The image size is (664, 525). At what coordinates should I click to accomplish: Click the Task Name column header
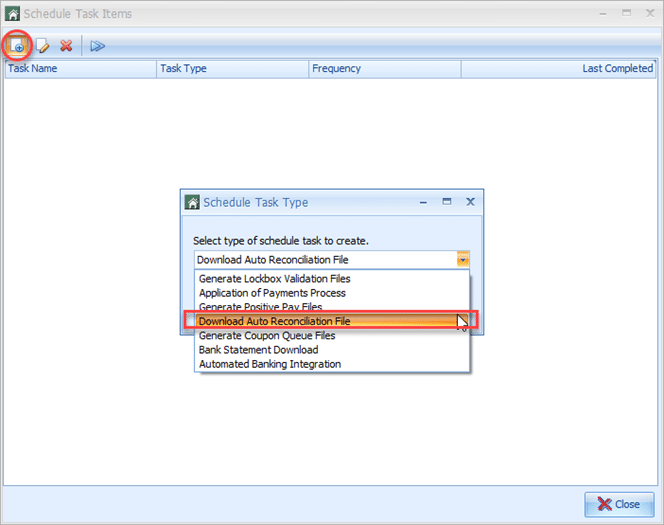point(80,69)
